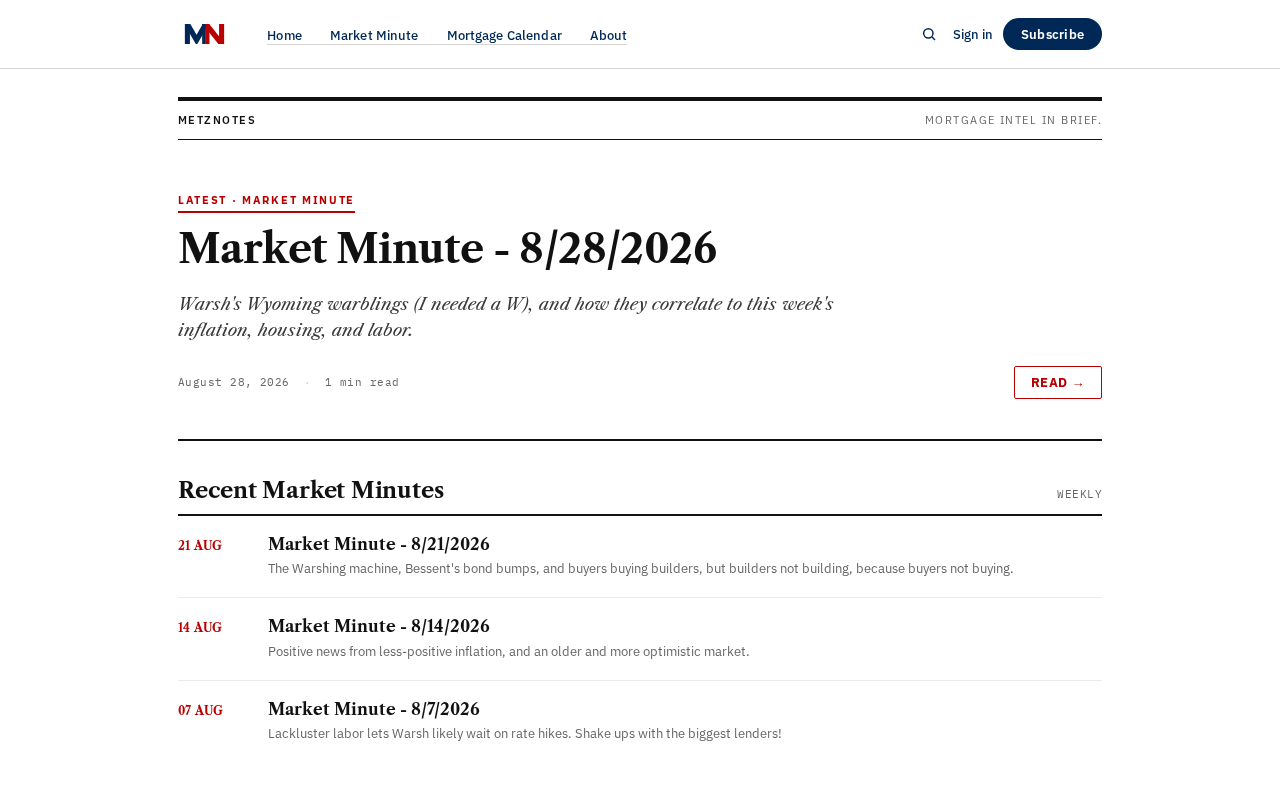Click the 07 AUG date label
Image resolution: width=1280 pixels, height=800 pixels.
pyautogui.click(x=200, y=711)
